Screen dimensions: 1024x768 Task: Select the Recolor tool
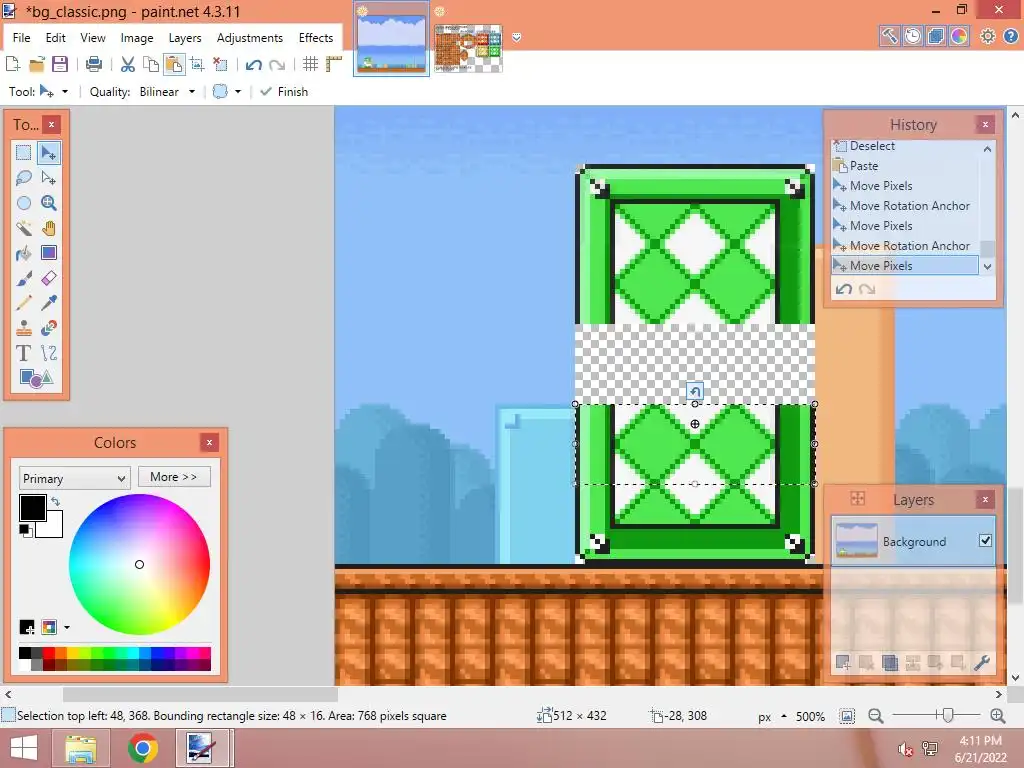click(x=48, y=328)
